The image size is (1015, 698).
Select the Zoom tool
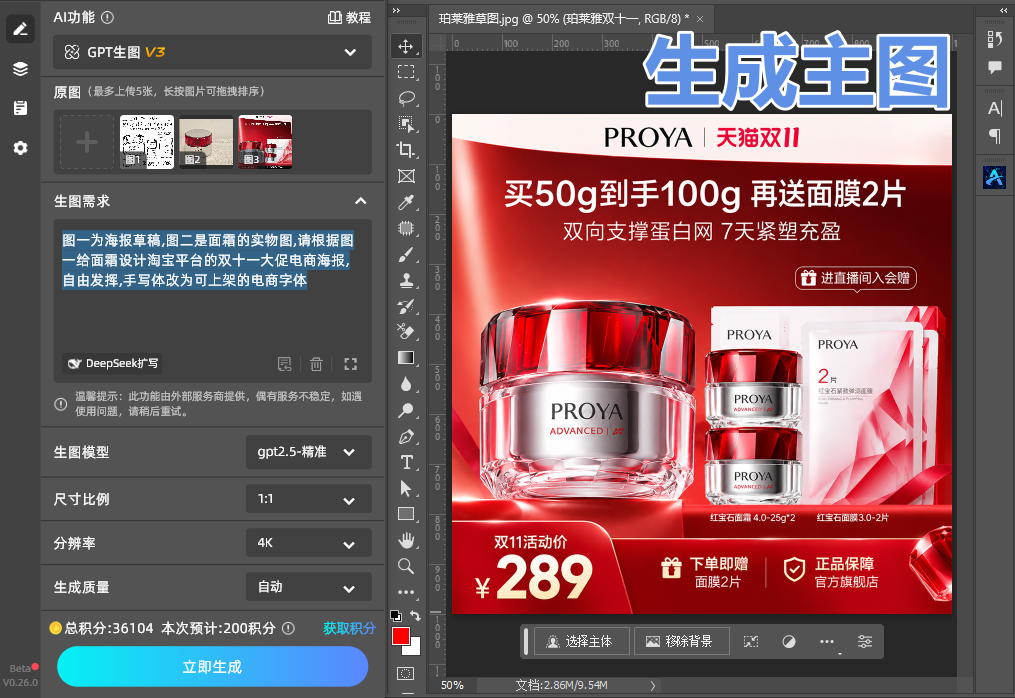pos(406,566)
